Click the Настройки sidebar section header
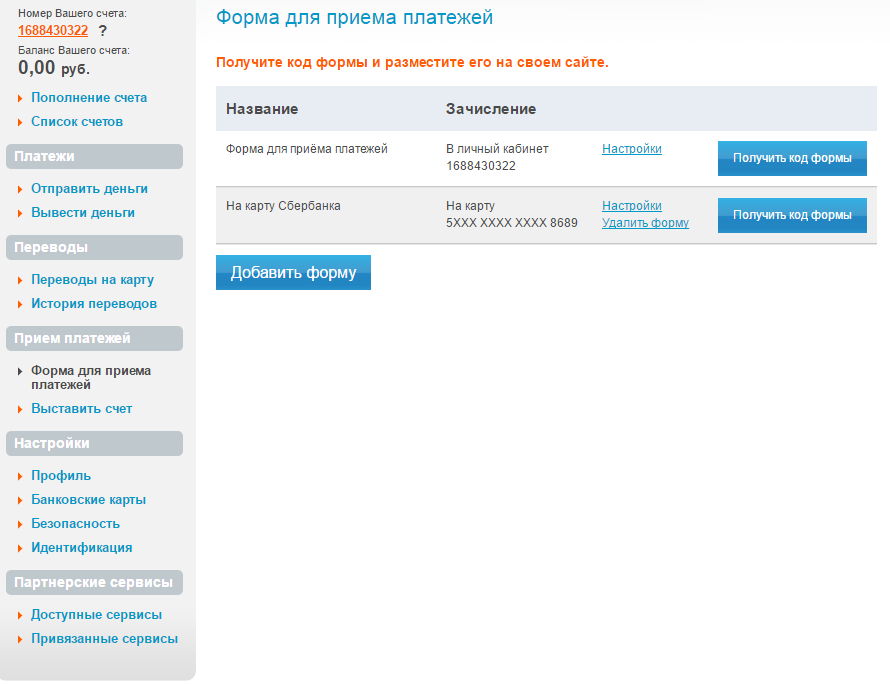This screenshot has height=684, width=890. tap(94, 443)
